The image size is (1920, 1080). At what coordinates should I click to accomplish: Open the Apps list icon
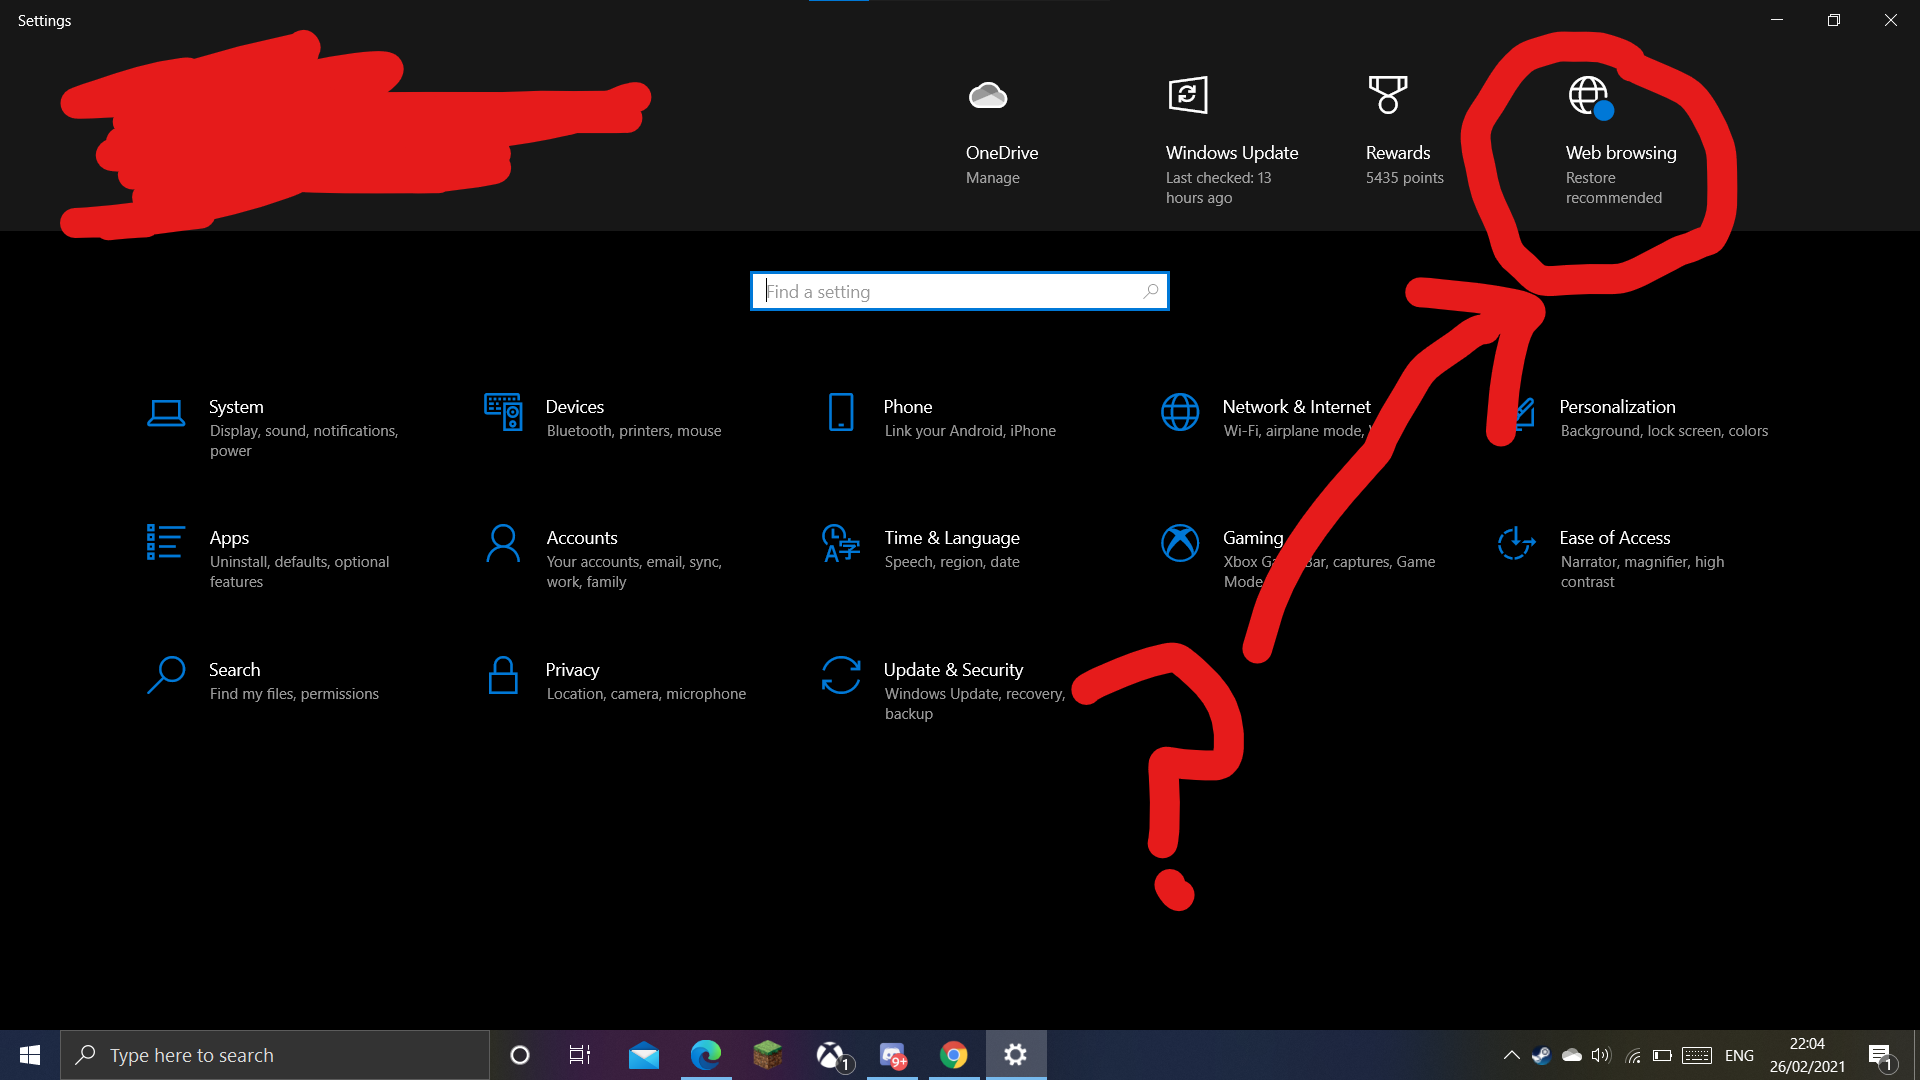(165, 542)
